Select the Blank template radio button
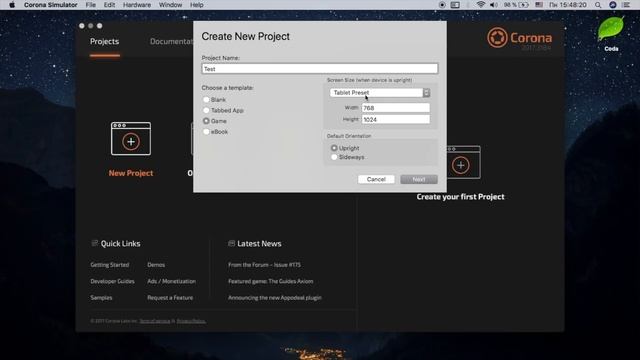The height and width of the screenshot is (360, 640). 206,100
